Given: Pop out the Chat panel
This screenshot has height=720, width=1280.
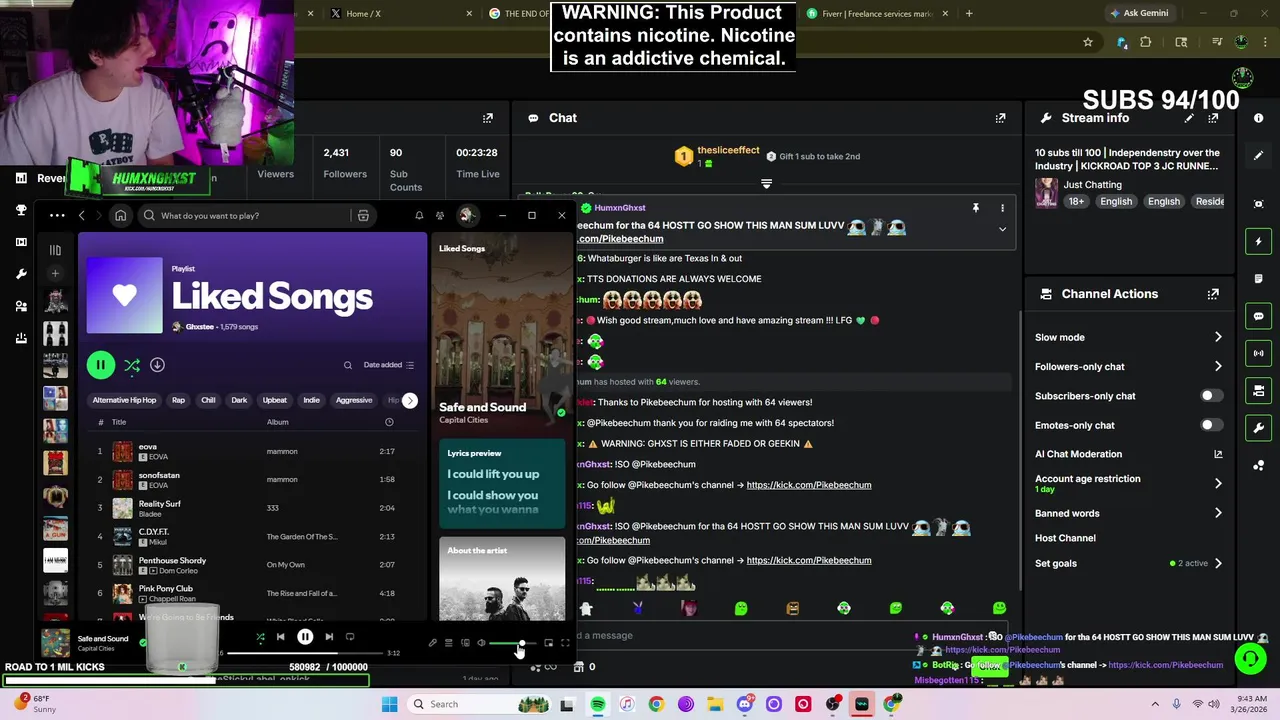Looking at the screenshot, I should [x=1000, y=118].
